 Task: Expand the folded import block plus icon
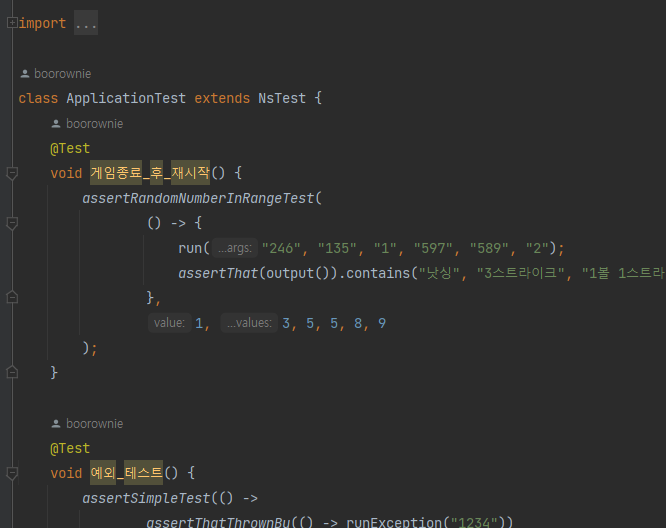(12, 23)
